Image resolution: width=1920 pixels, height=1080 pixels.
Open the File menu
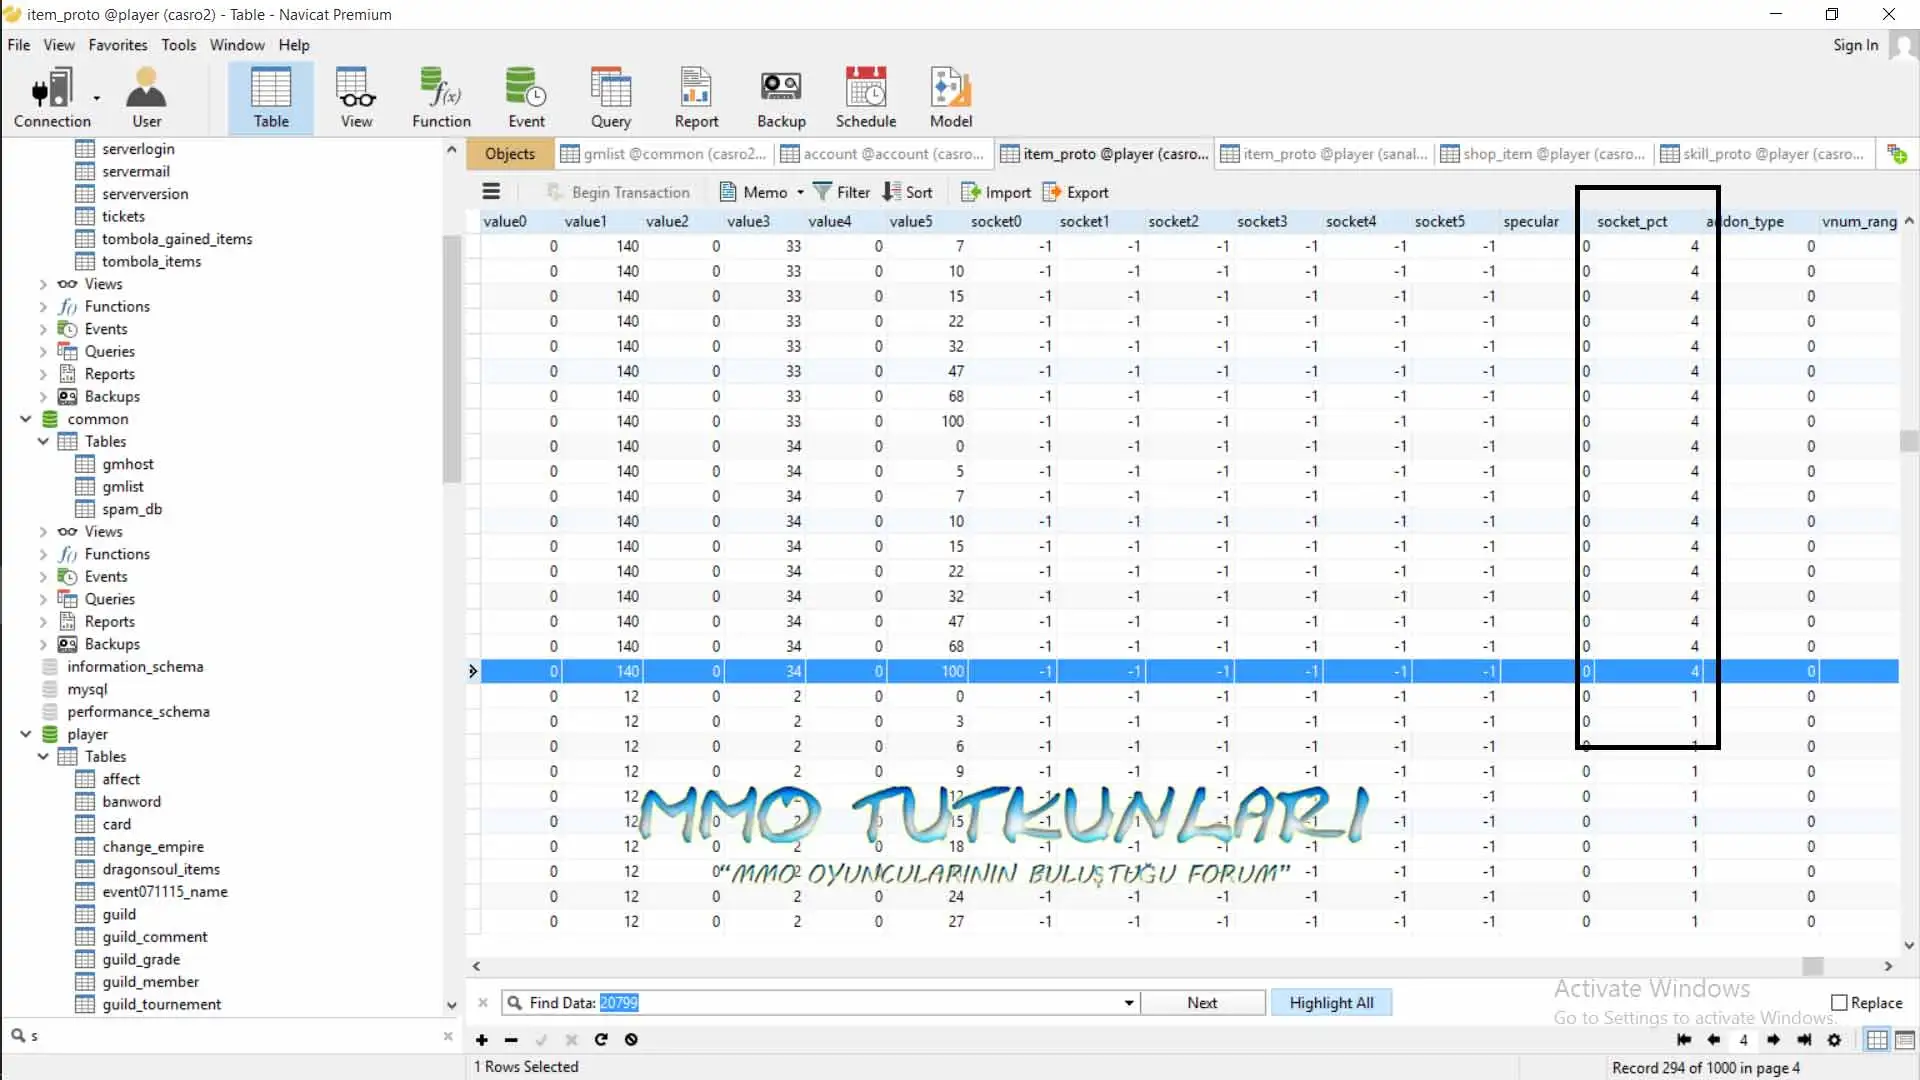18,45
